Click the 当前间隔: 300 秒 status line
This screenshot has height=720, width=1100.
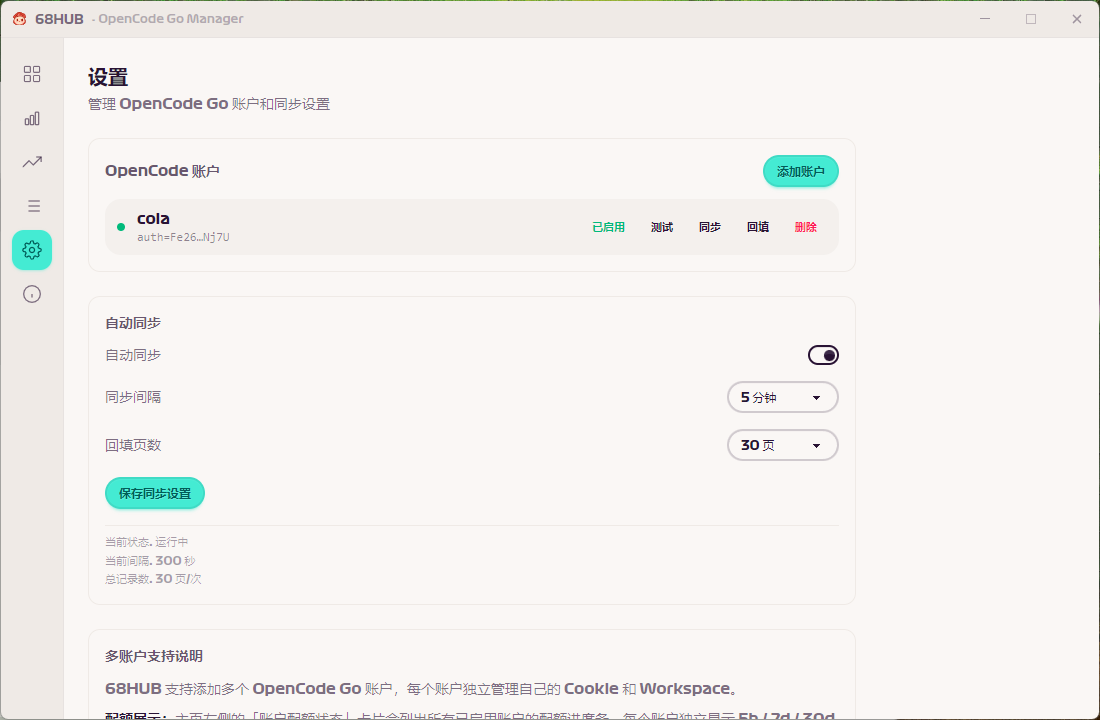pyautogui.click(x=150, y=561)
